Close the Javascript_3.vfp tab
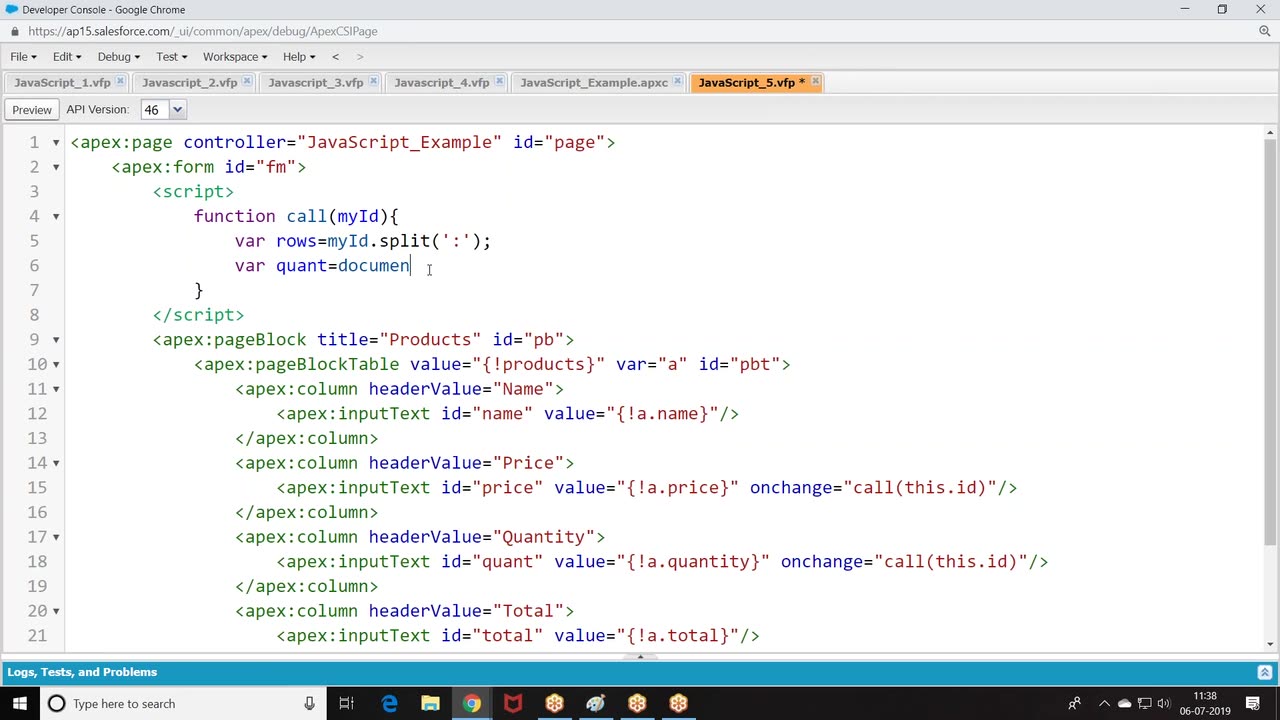Viewport: 1280px width, 720px height. click(372, 82)
